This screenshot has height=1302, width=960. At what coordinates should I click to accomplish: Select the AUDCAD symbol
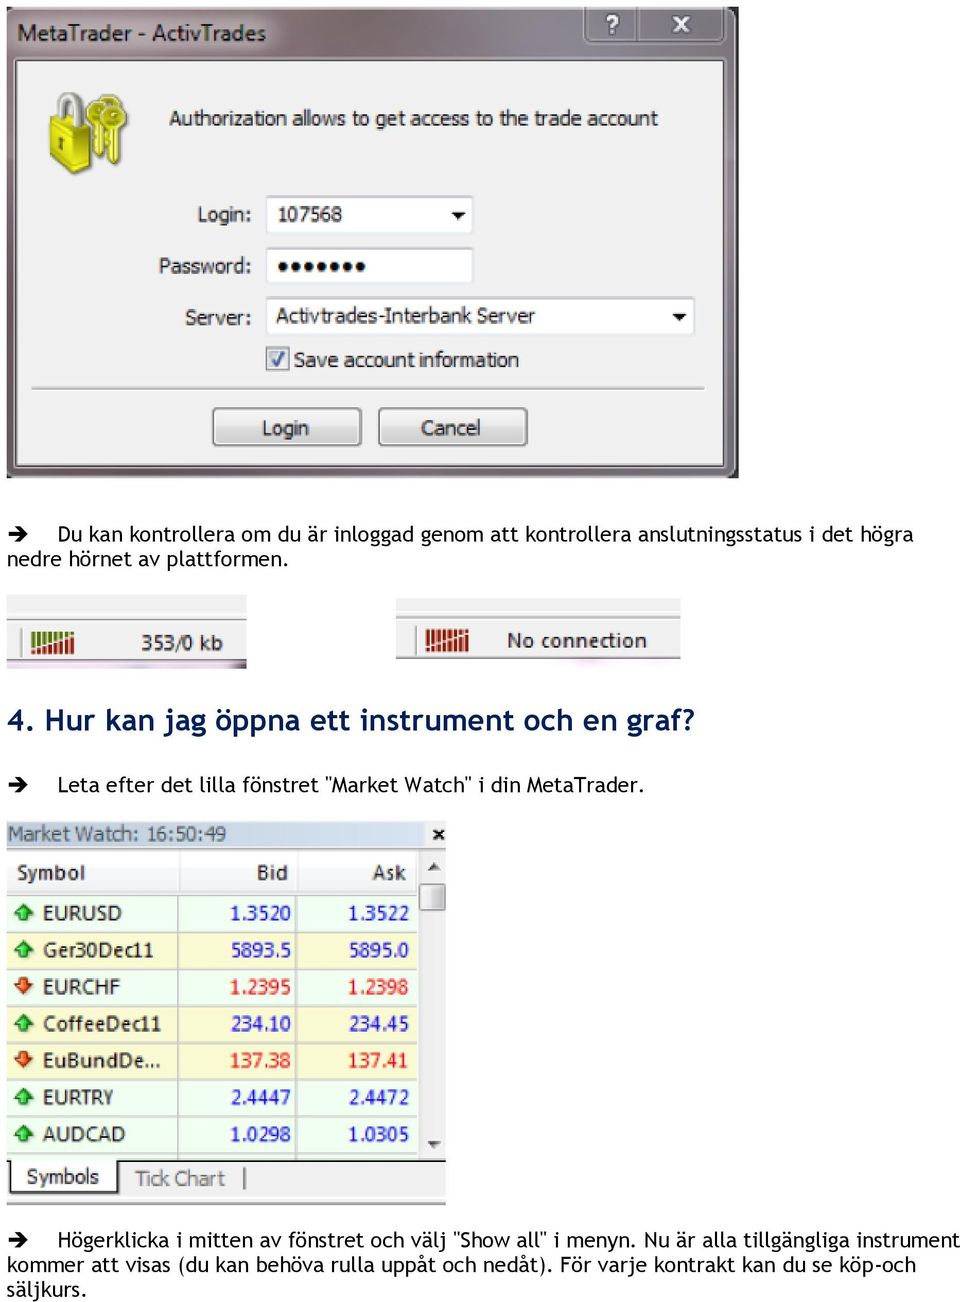(84, 1135)
